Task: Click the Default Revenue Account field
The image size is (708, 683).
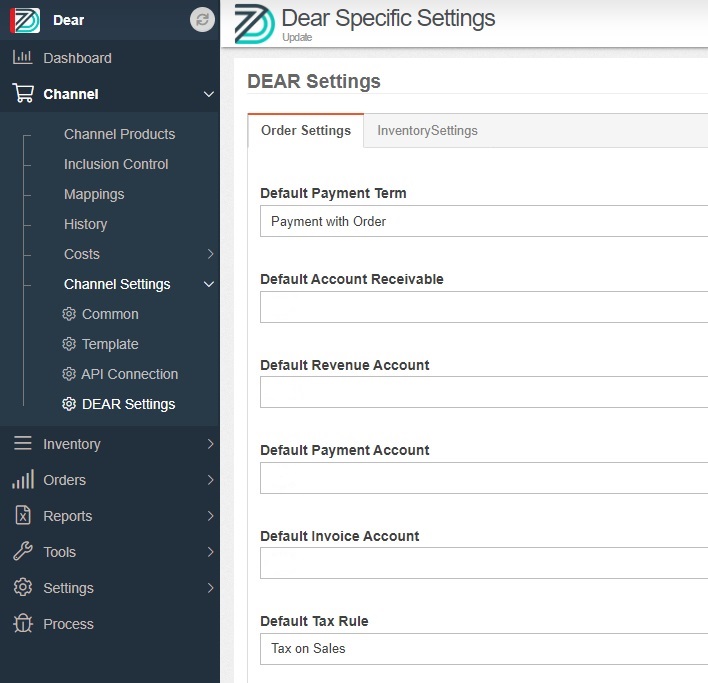Action: point(484,392)
